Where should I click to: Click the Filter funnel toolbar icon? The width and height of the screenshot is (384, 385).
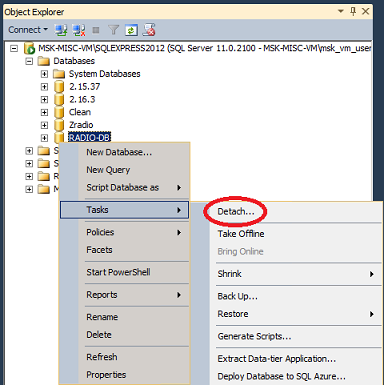114,30
